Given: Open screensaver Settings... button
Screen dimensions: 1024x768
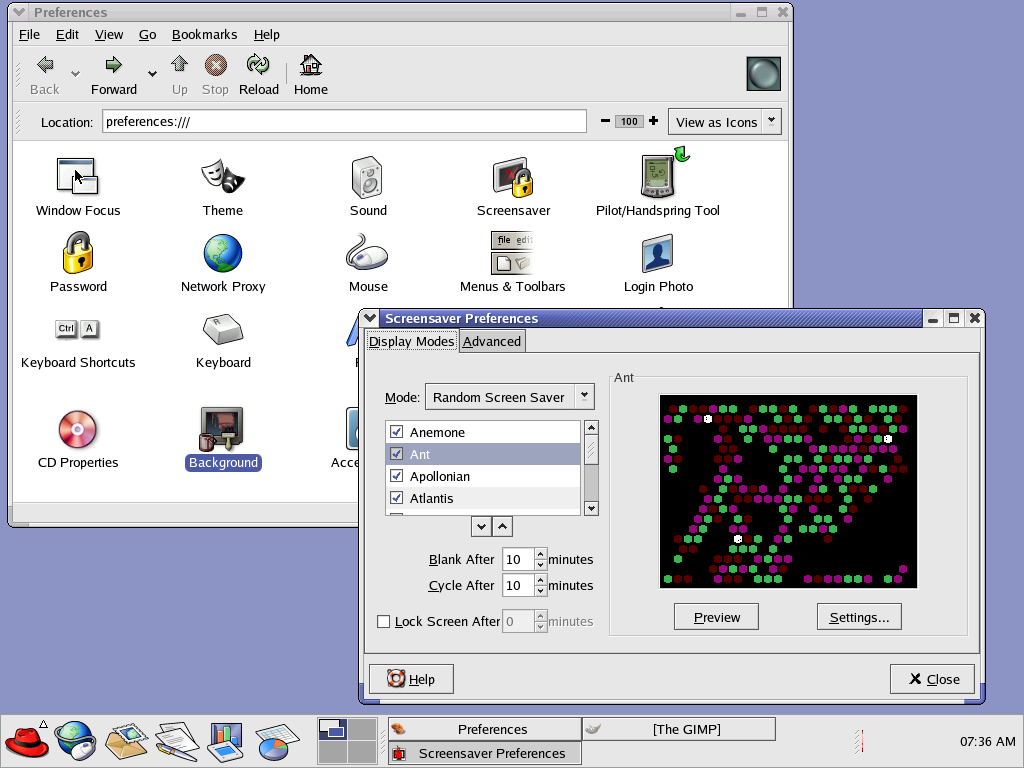Looking at the screenshot, I should (x=859, y=617).
